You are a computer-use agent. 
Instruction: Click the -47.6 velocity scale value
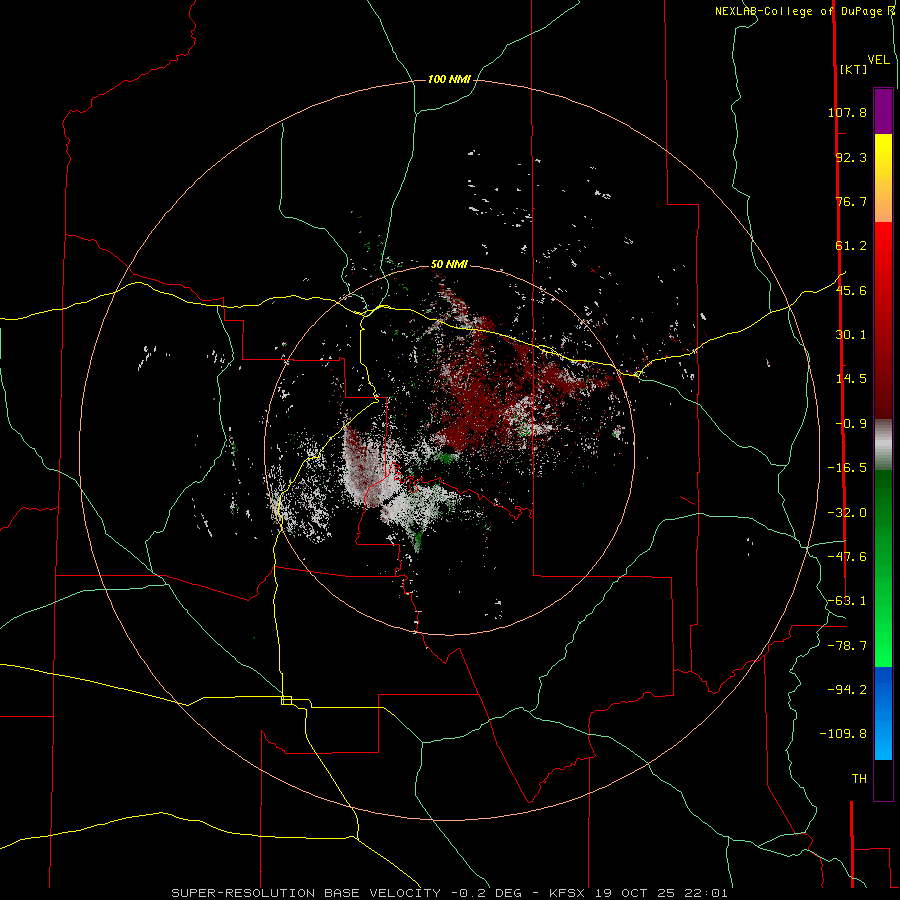click(x=847, y=557)
